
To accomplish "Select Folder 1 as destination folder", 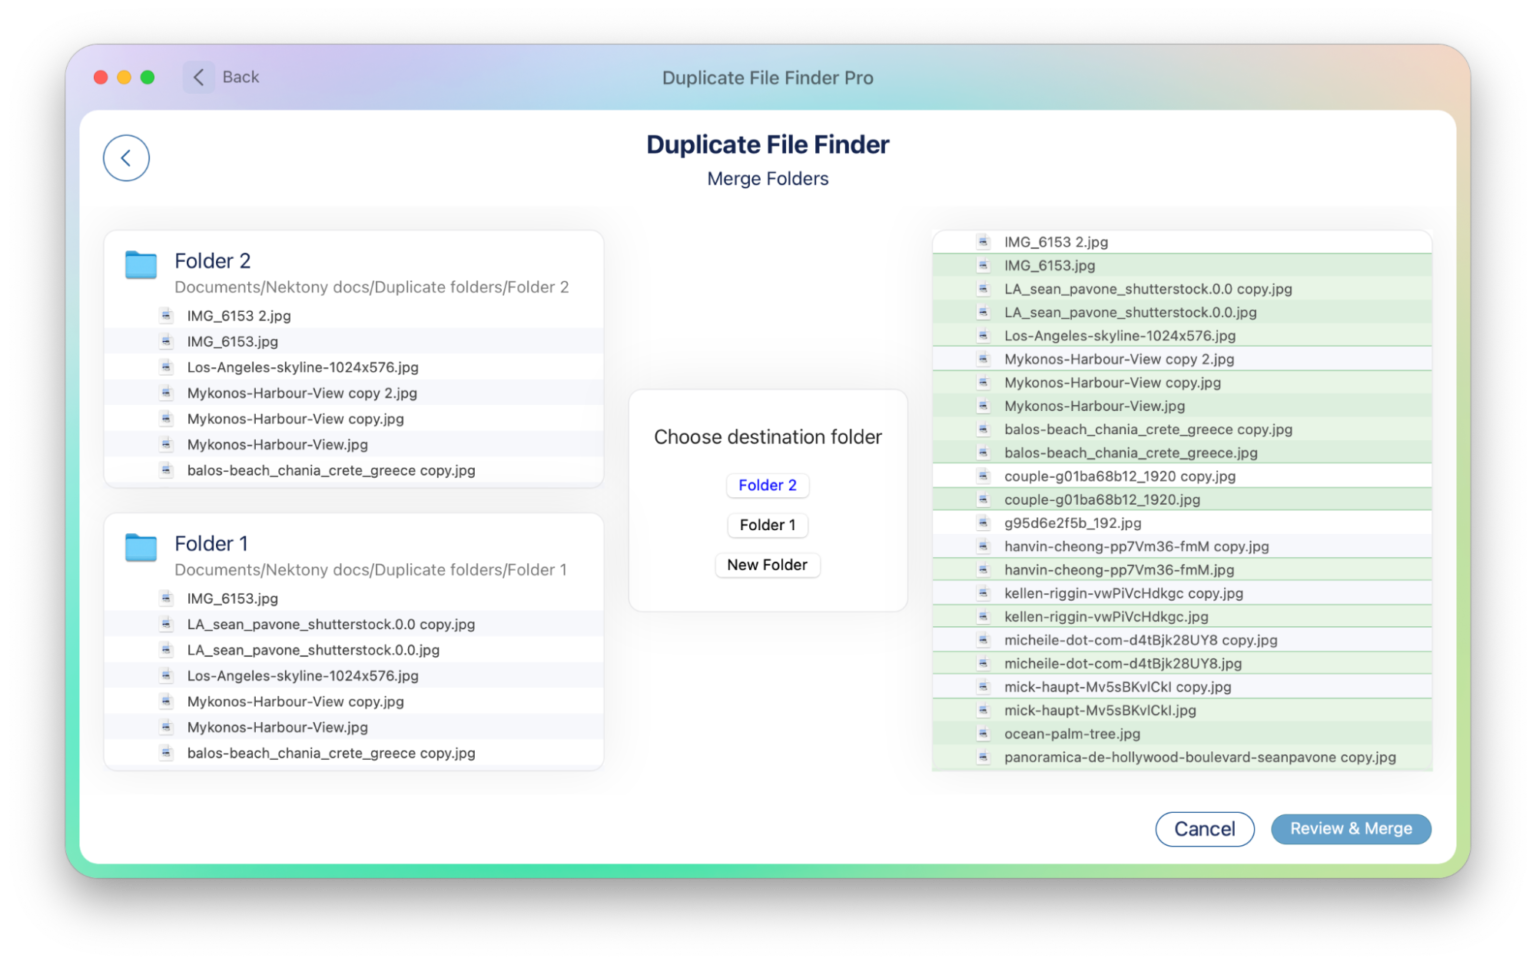I will 767,525.
